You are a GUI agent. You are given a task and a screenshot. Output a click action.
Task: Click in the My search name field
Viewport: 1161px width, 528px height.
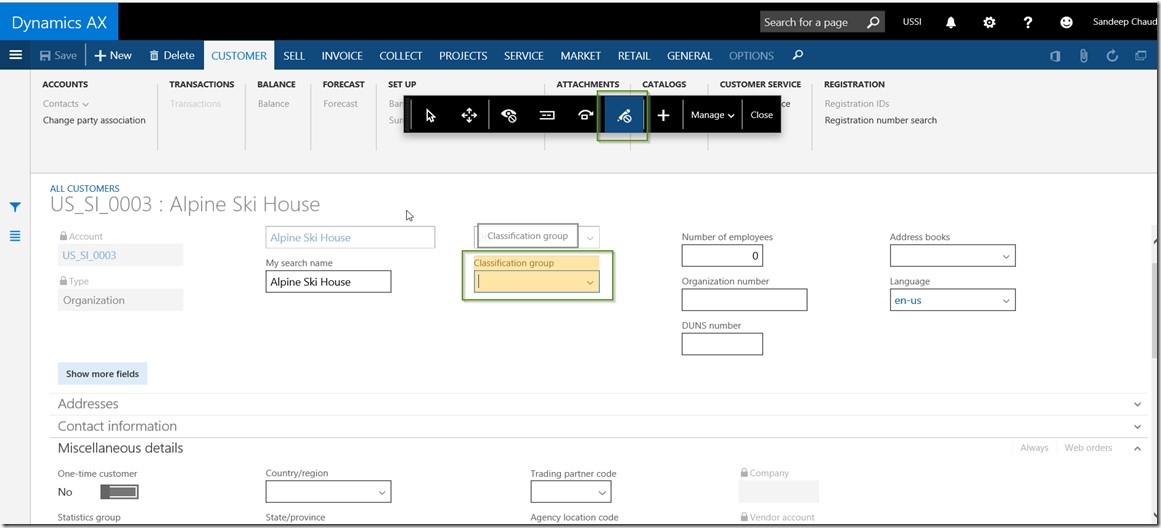click(x=328, y=282)
